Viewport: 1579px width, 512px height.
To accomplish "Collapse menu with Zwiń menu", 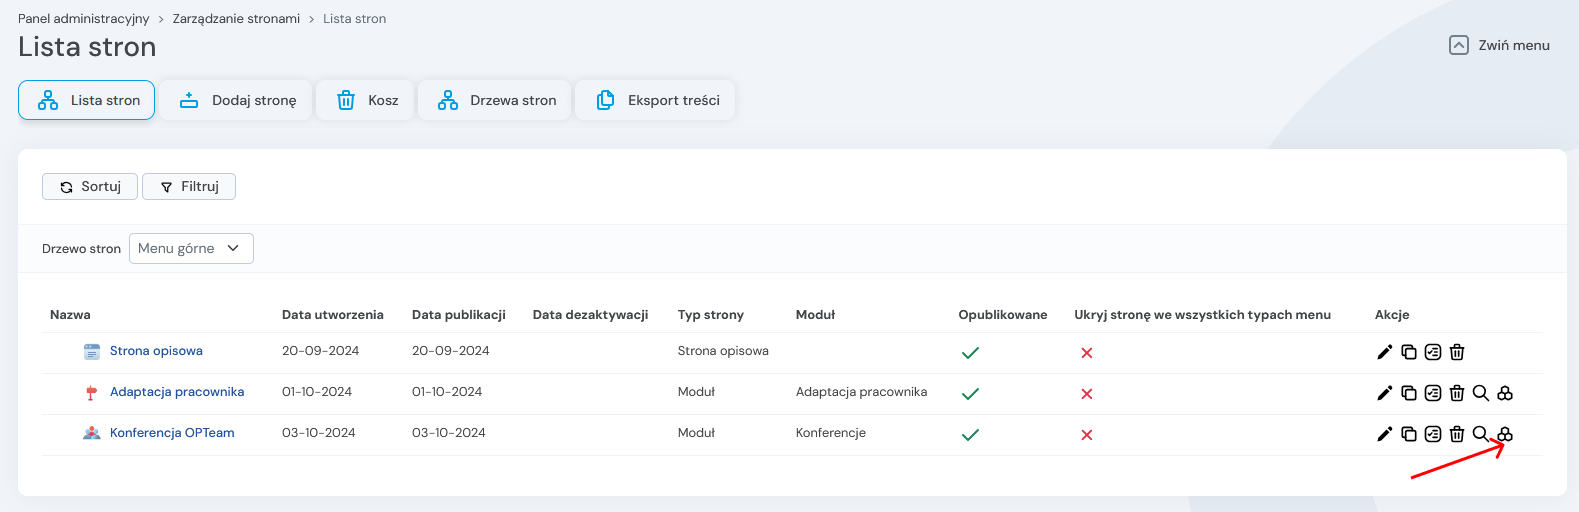I will 1499,45.
